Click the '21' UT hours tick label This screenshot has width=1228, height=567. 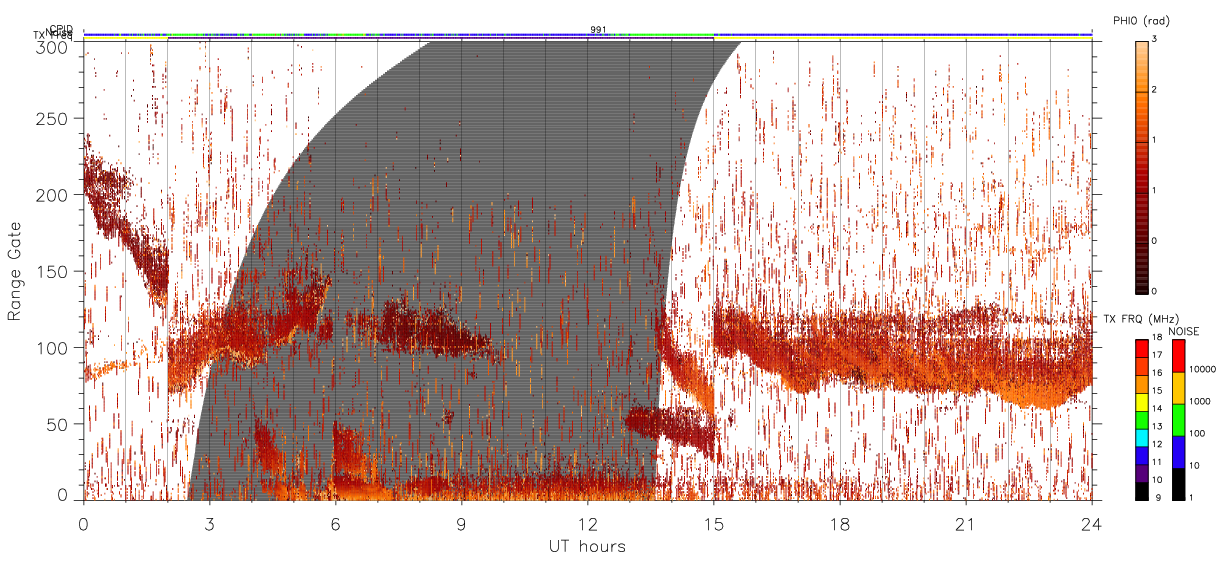click(965, 524)
